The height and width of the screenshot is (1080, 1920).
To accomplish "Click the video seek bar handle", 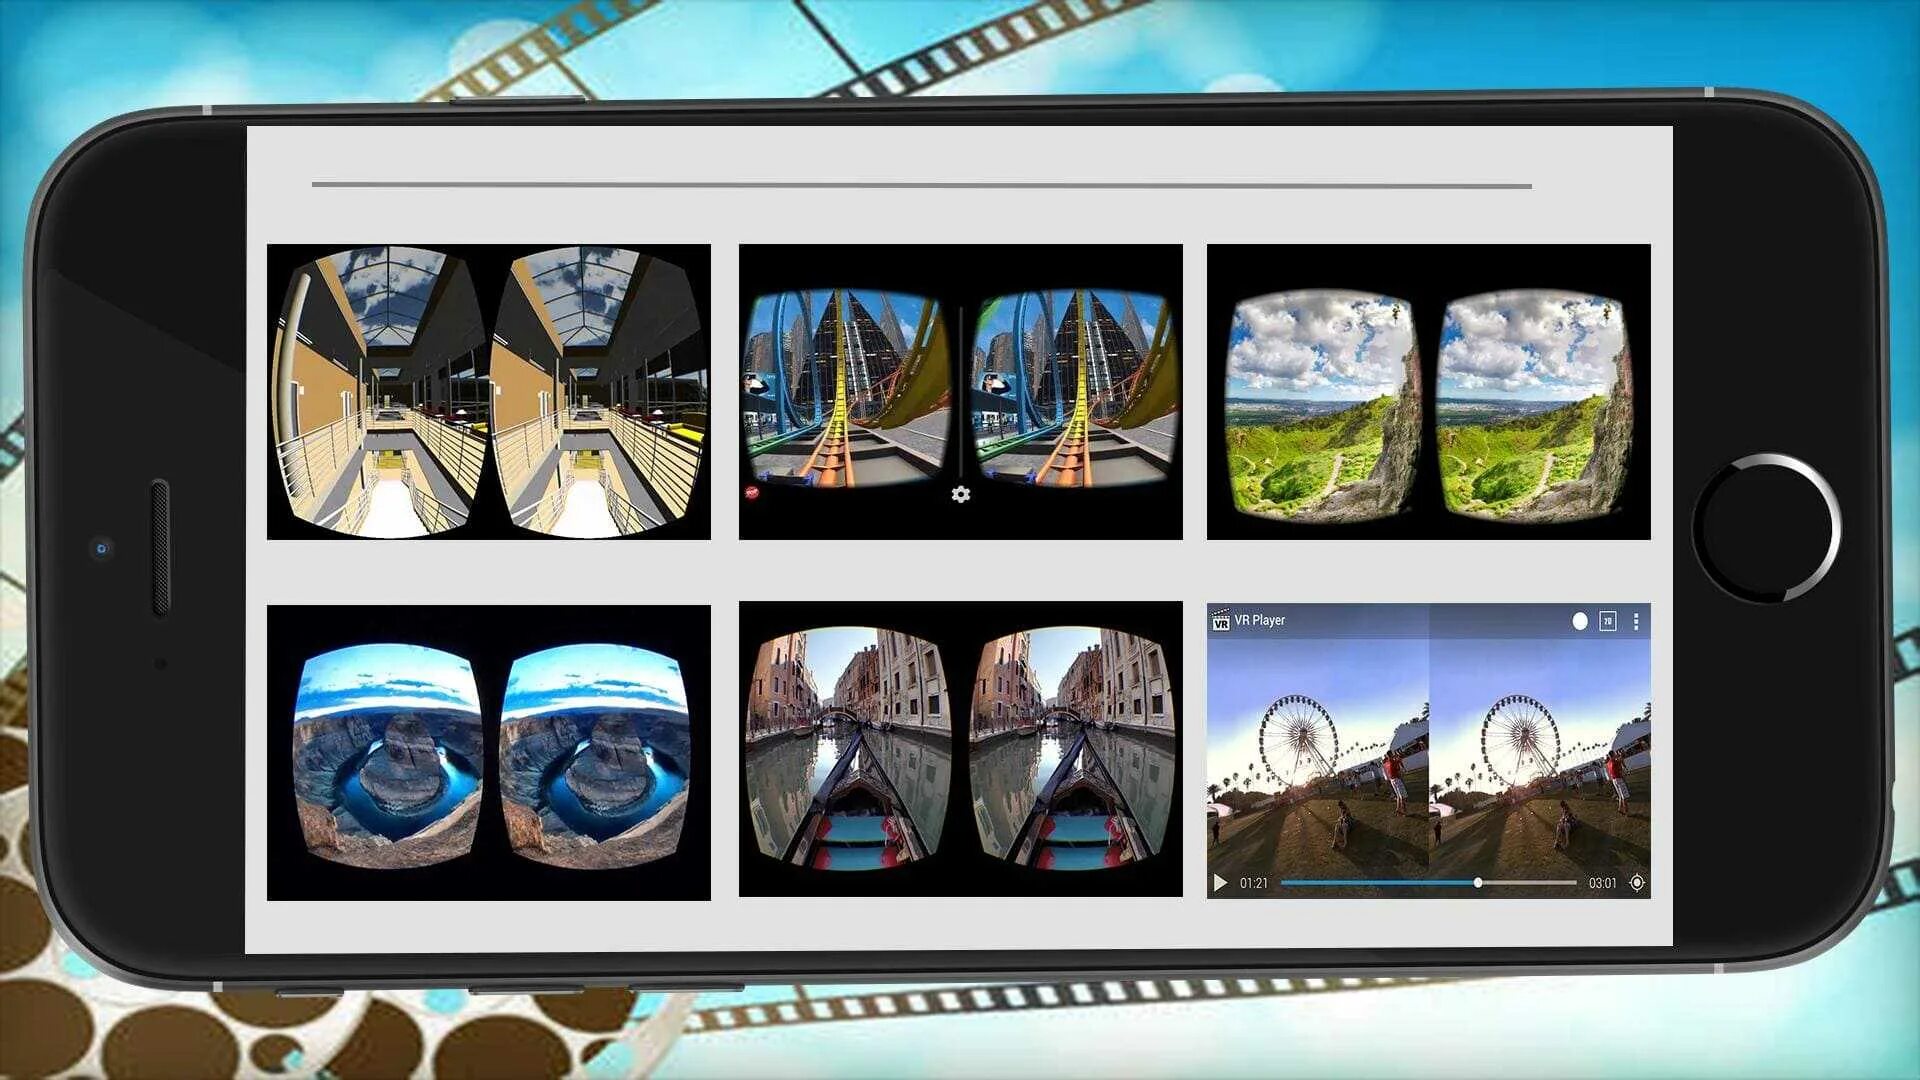I will pyautogui.click(x=1477, y=883).
